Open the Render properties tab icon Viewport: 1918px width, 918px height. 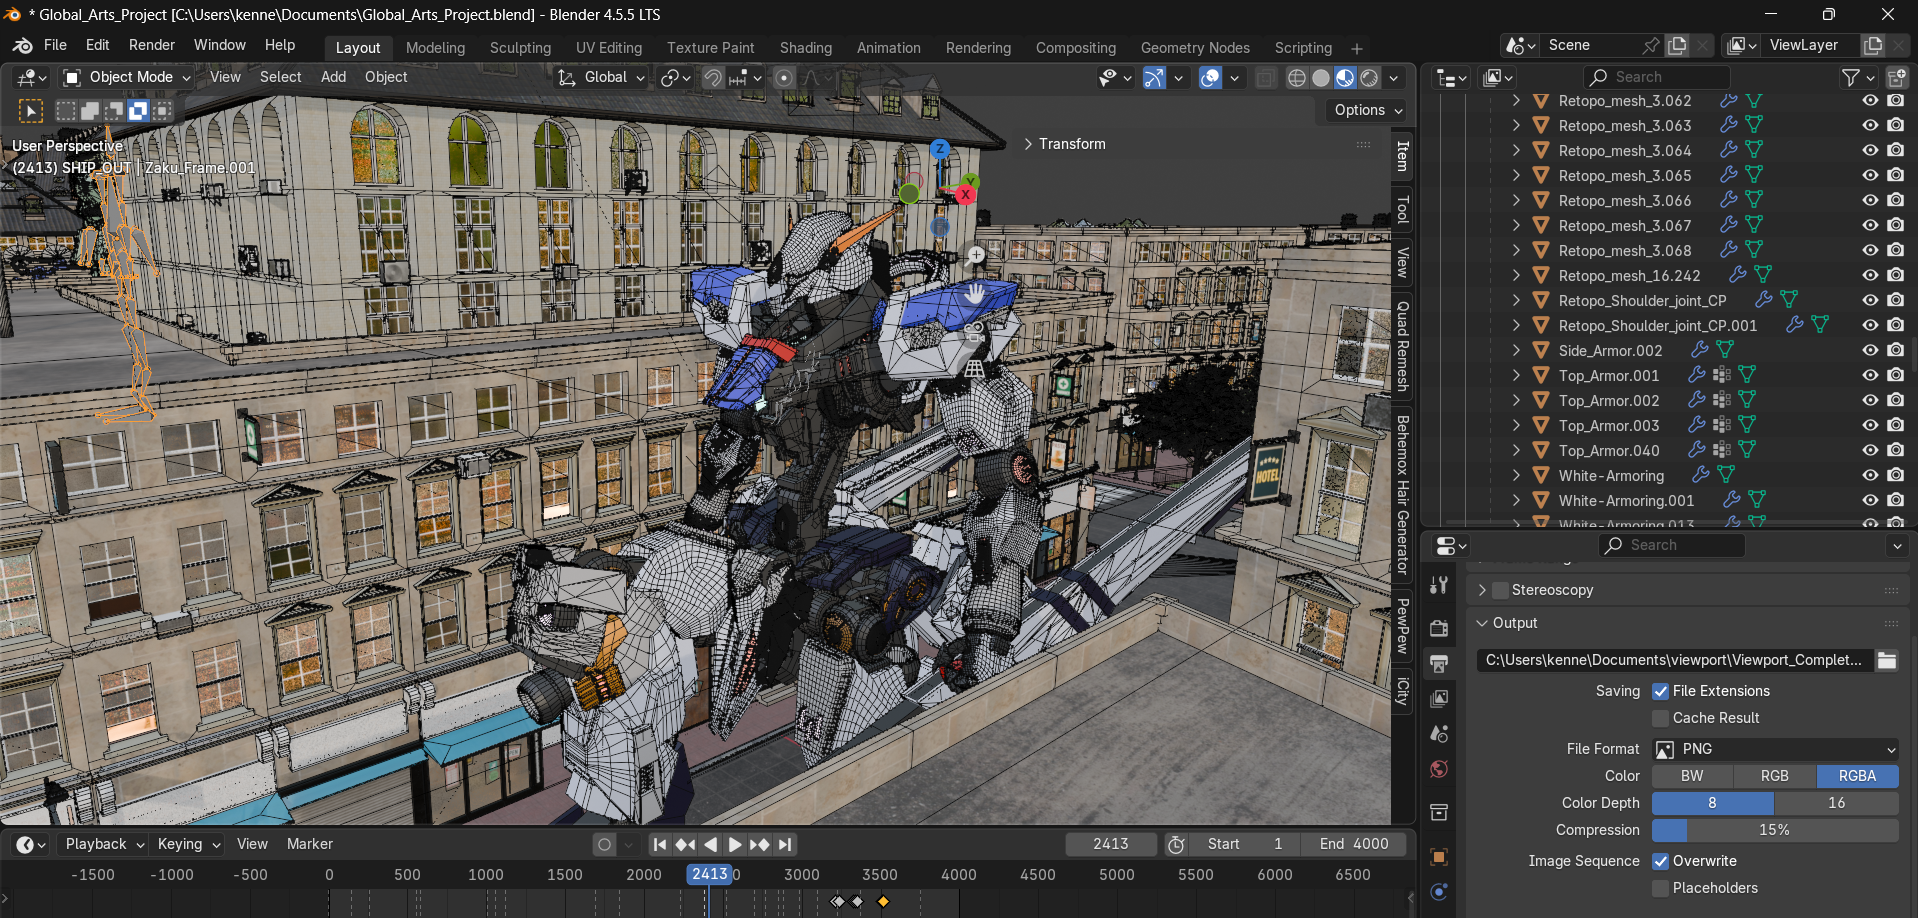point(1439,628)
